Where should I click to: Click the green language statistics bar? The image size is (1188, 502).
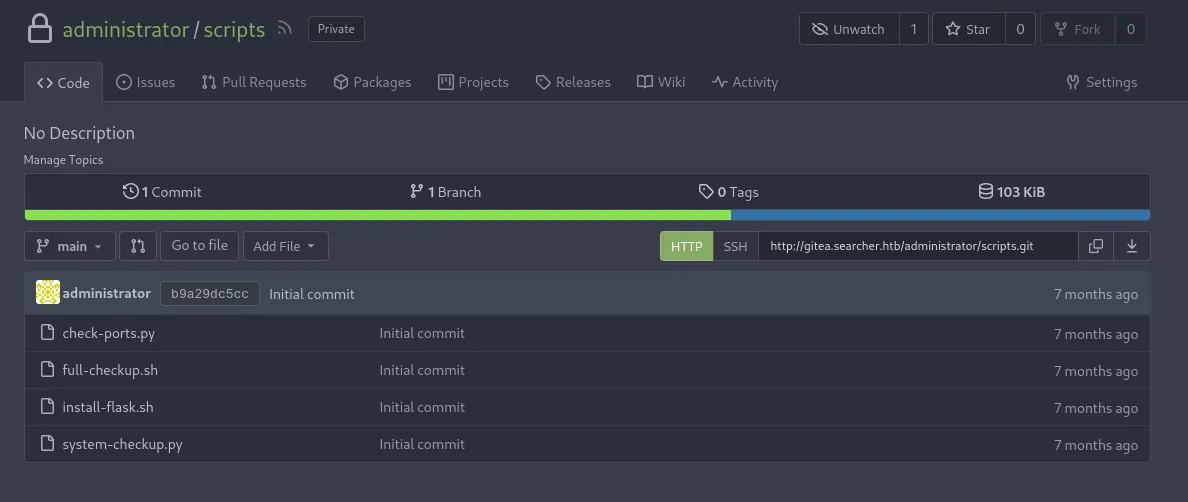click(377, 215)
